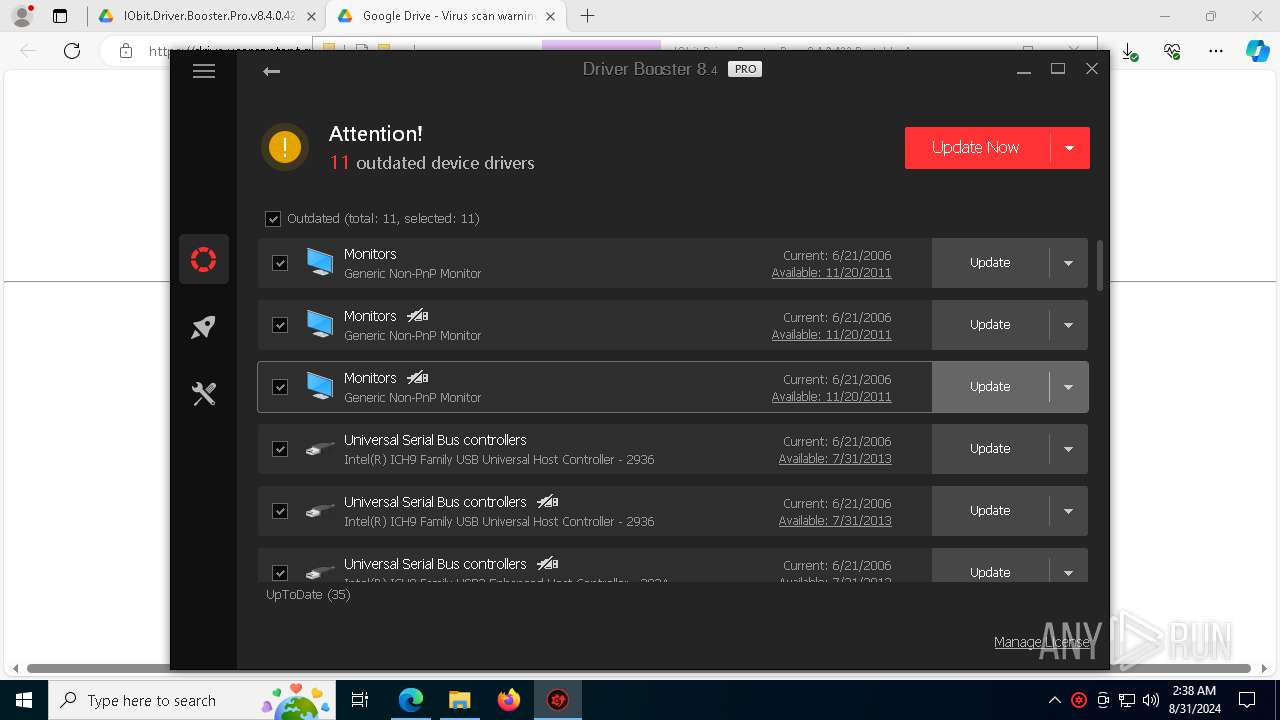Open Task View on the taskbar
This screenshot has height=720, width=1280.
coord(360,700)
